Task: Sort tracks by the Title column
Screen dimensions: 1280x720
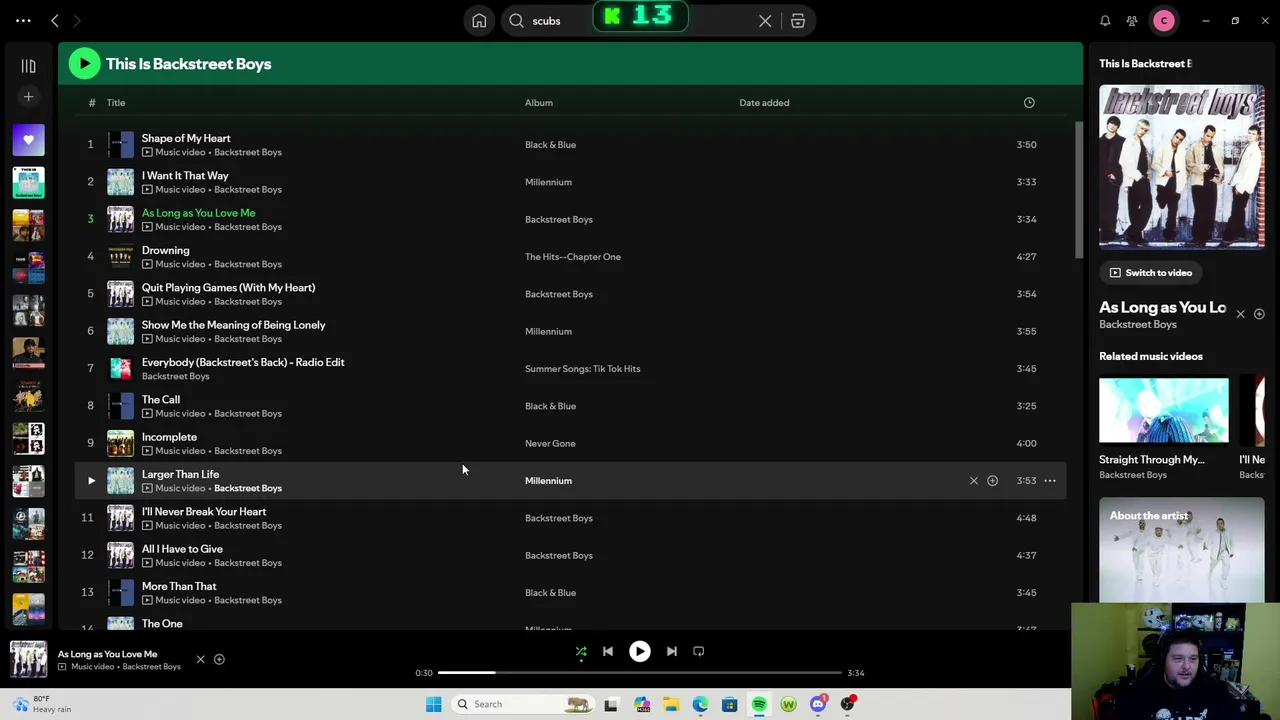Action: (116, 103)
